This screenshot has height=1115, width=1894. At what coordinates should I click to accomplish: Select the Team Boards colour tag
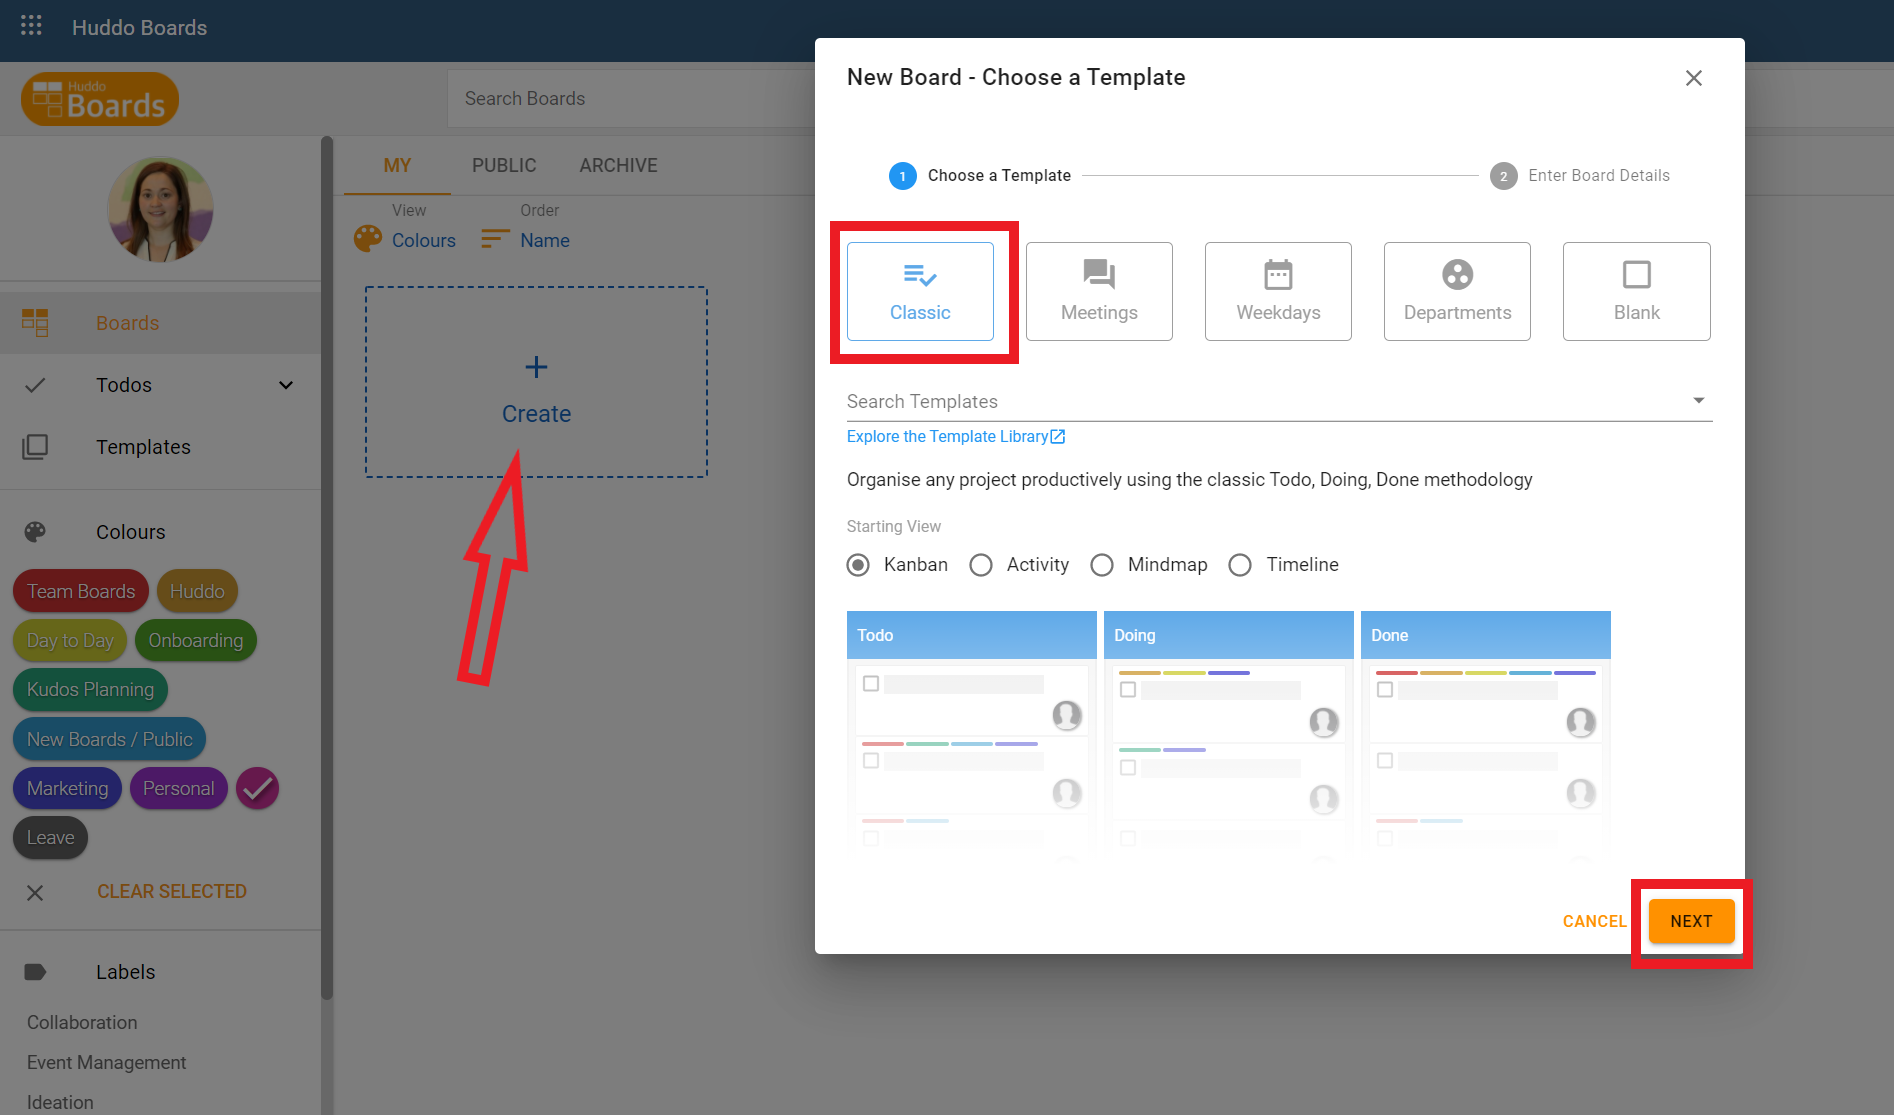pos(81,591)
